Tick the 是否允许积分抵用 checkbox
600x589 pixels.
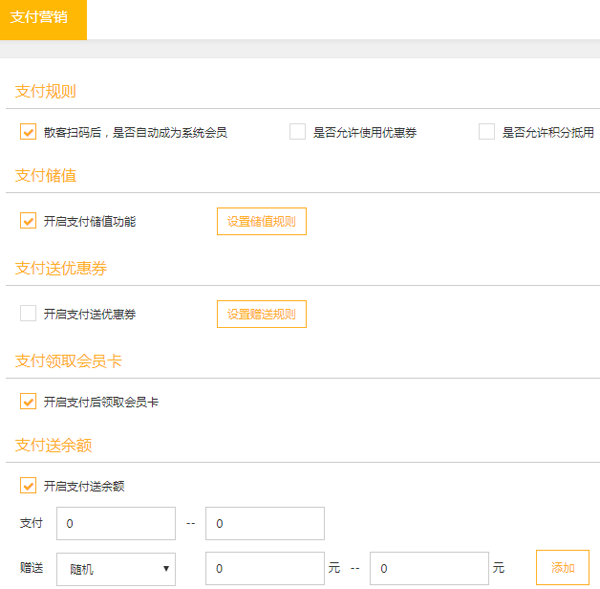coord(487,132)
